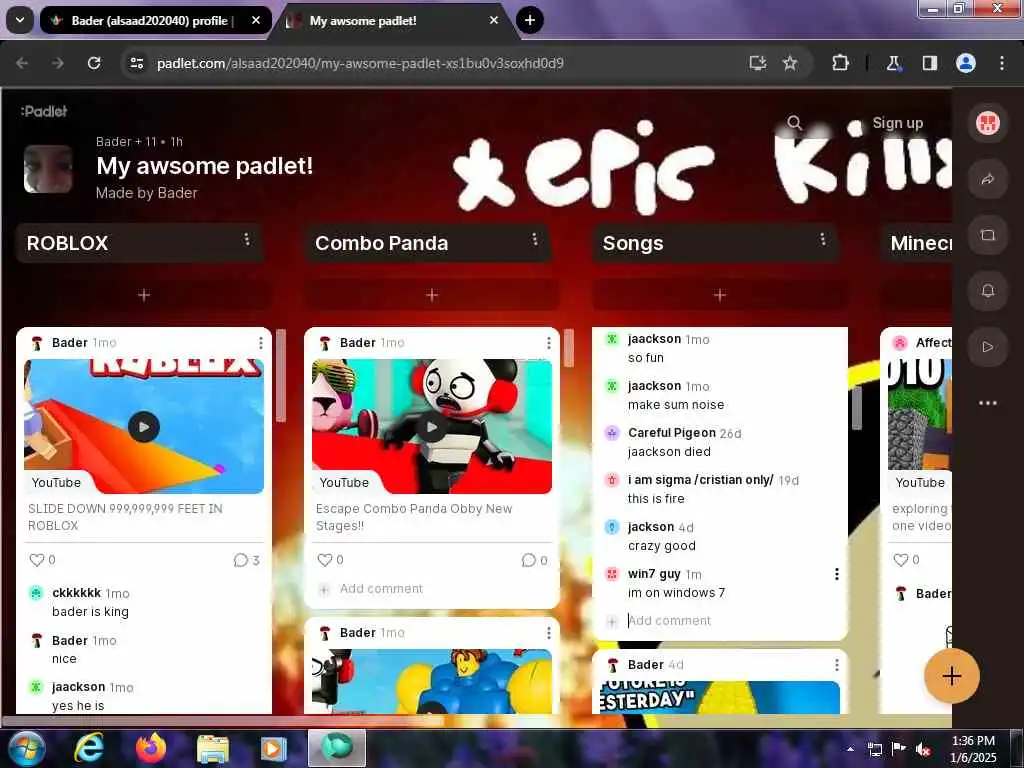
Task: Open Windows Start menu
Action: 26,748
